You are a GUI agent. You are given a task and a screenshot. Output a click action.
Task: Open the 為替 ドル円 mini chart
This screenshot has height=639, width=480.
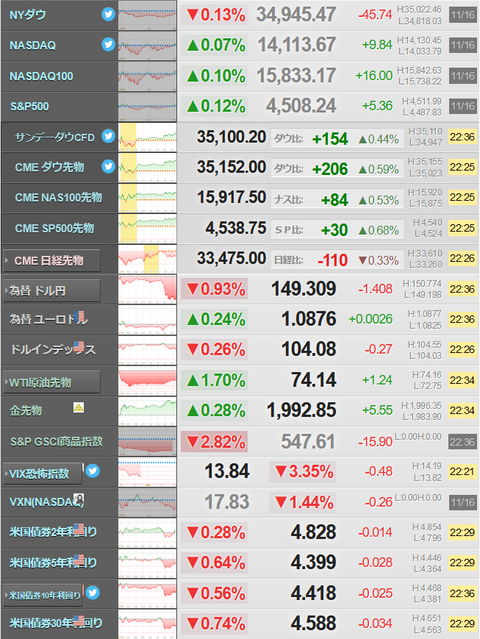pyautogui.click(x=148, y=289)
